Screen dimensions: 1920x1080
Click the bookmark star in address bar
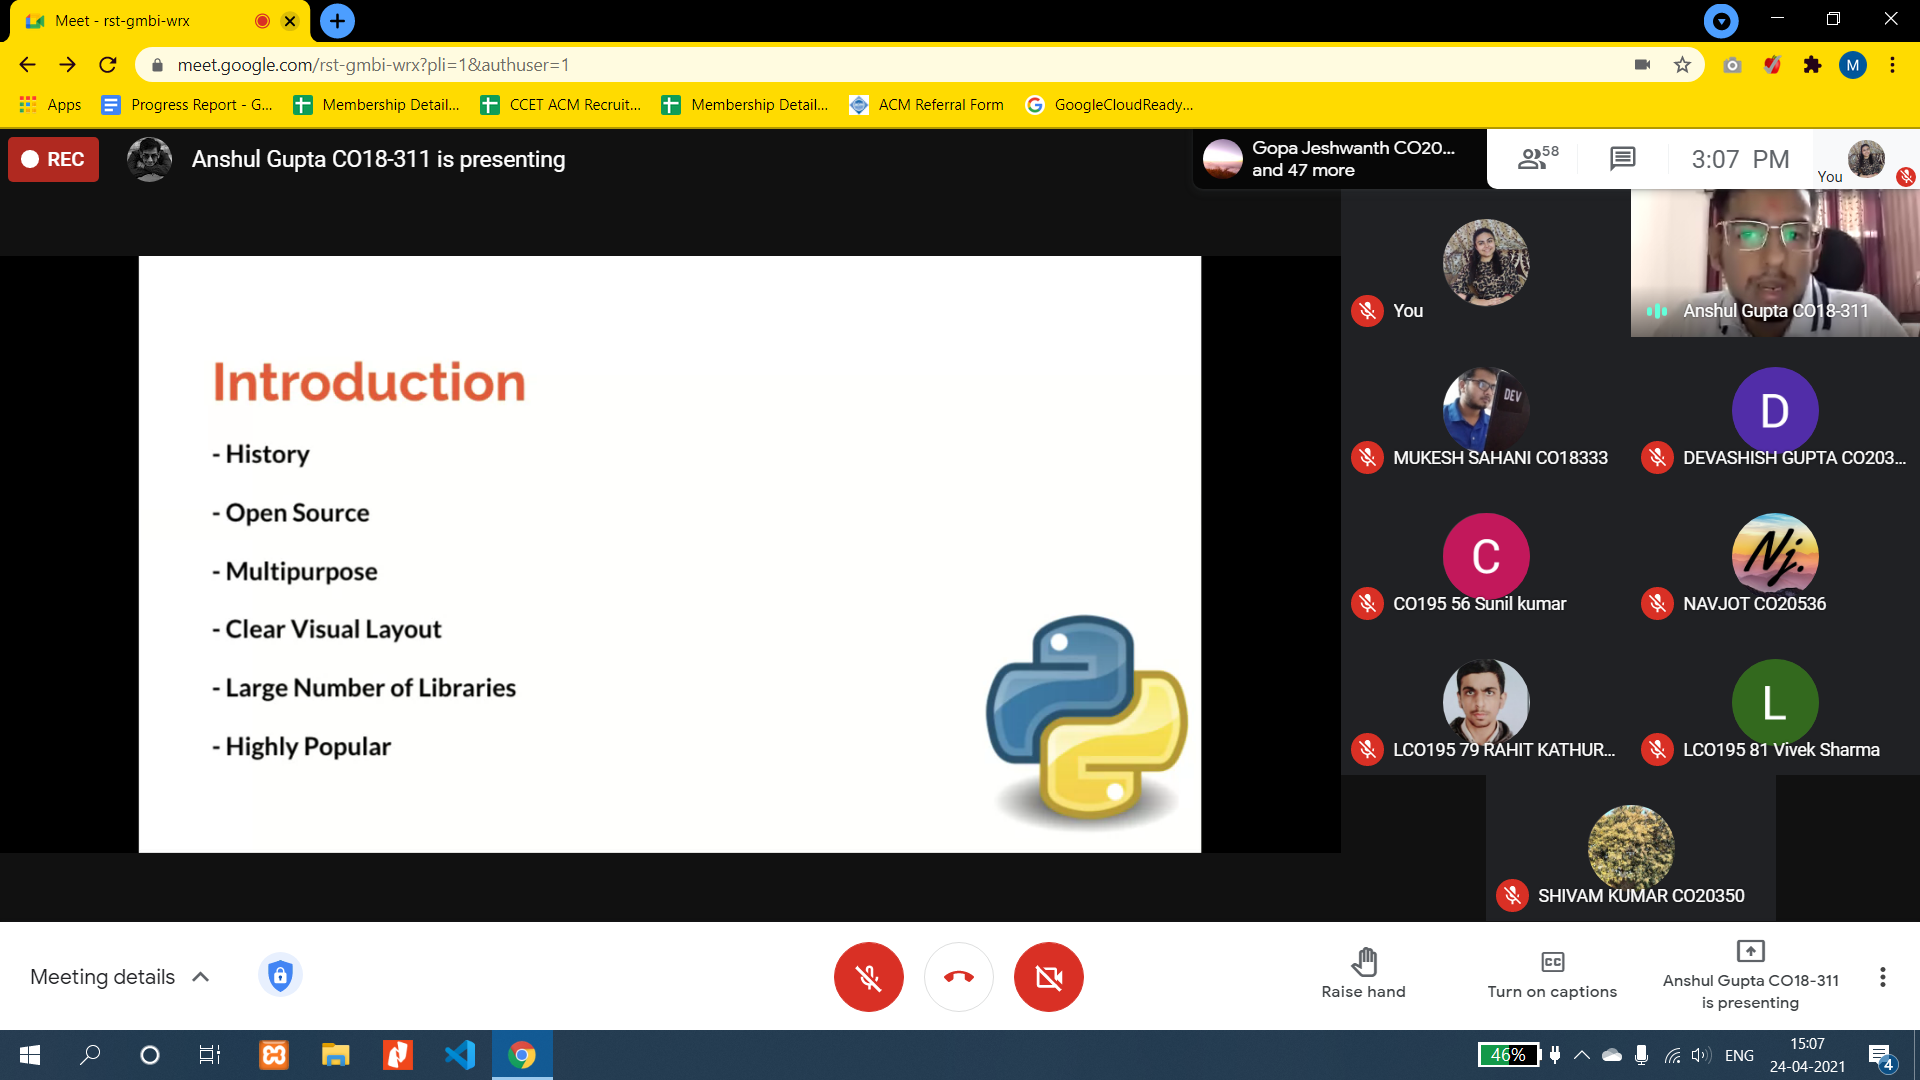(x=1682, y=65)
